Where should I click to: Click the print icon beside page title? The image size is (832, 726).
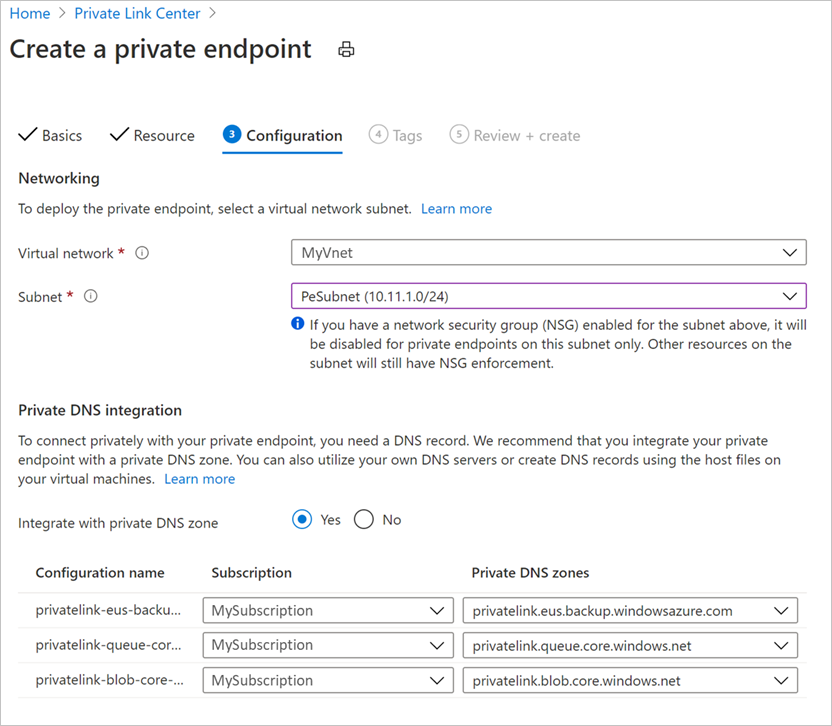(x=346, y=49)
